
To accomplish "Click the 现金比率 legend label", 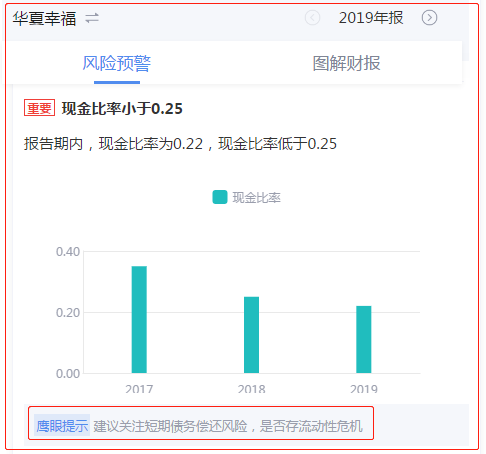I will coord(256,198).
